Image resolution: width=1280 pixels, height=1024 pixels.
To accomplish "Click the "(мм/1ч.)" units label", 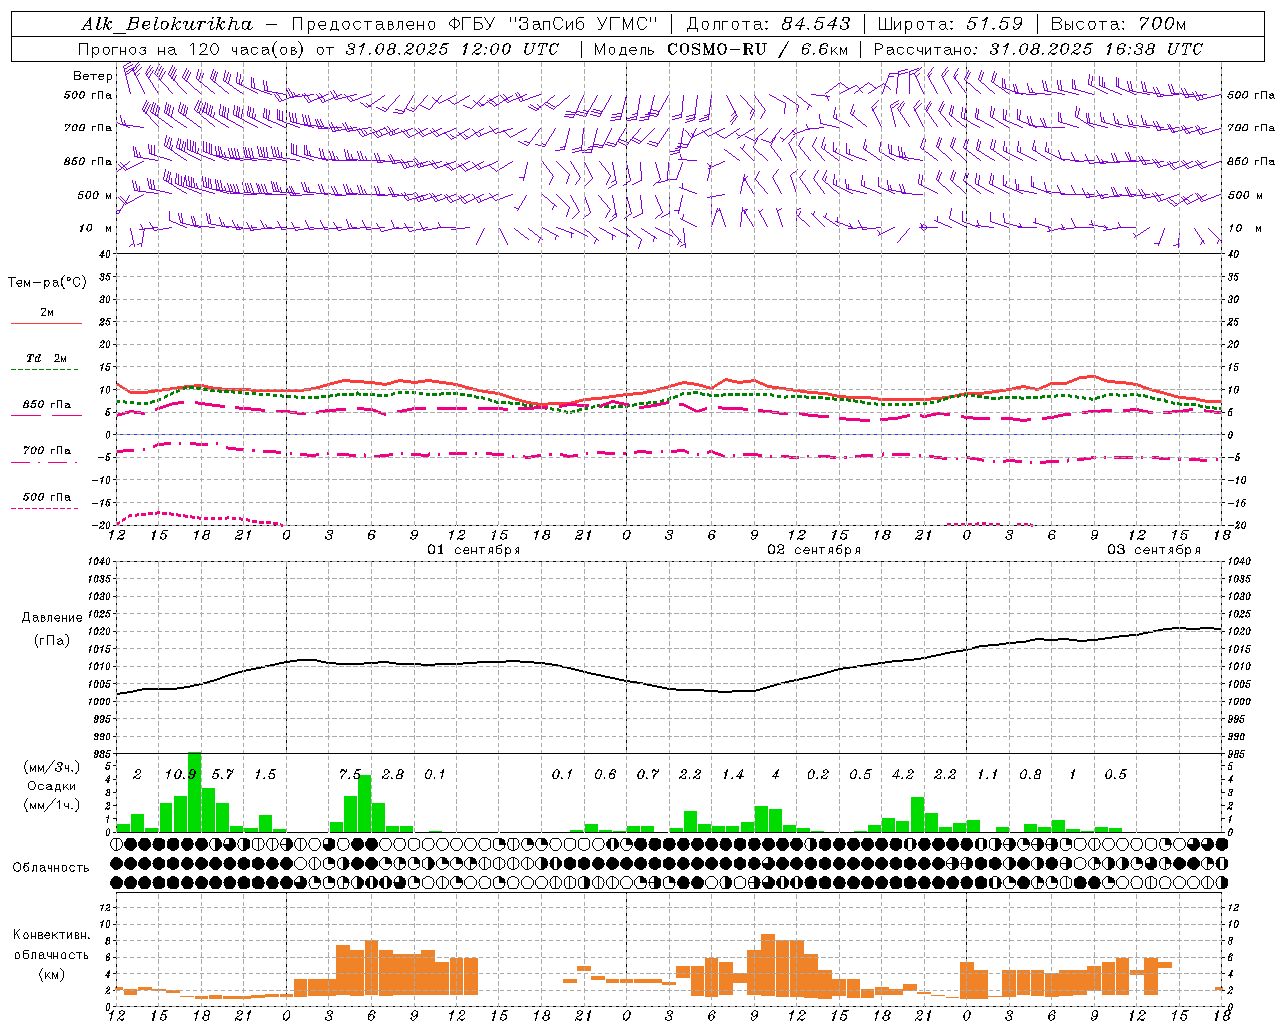I will (51, 805).
